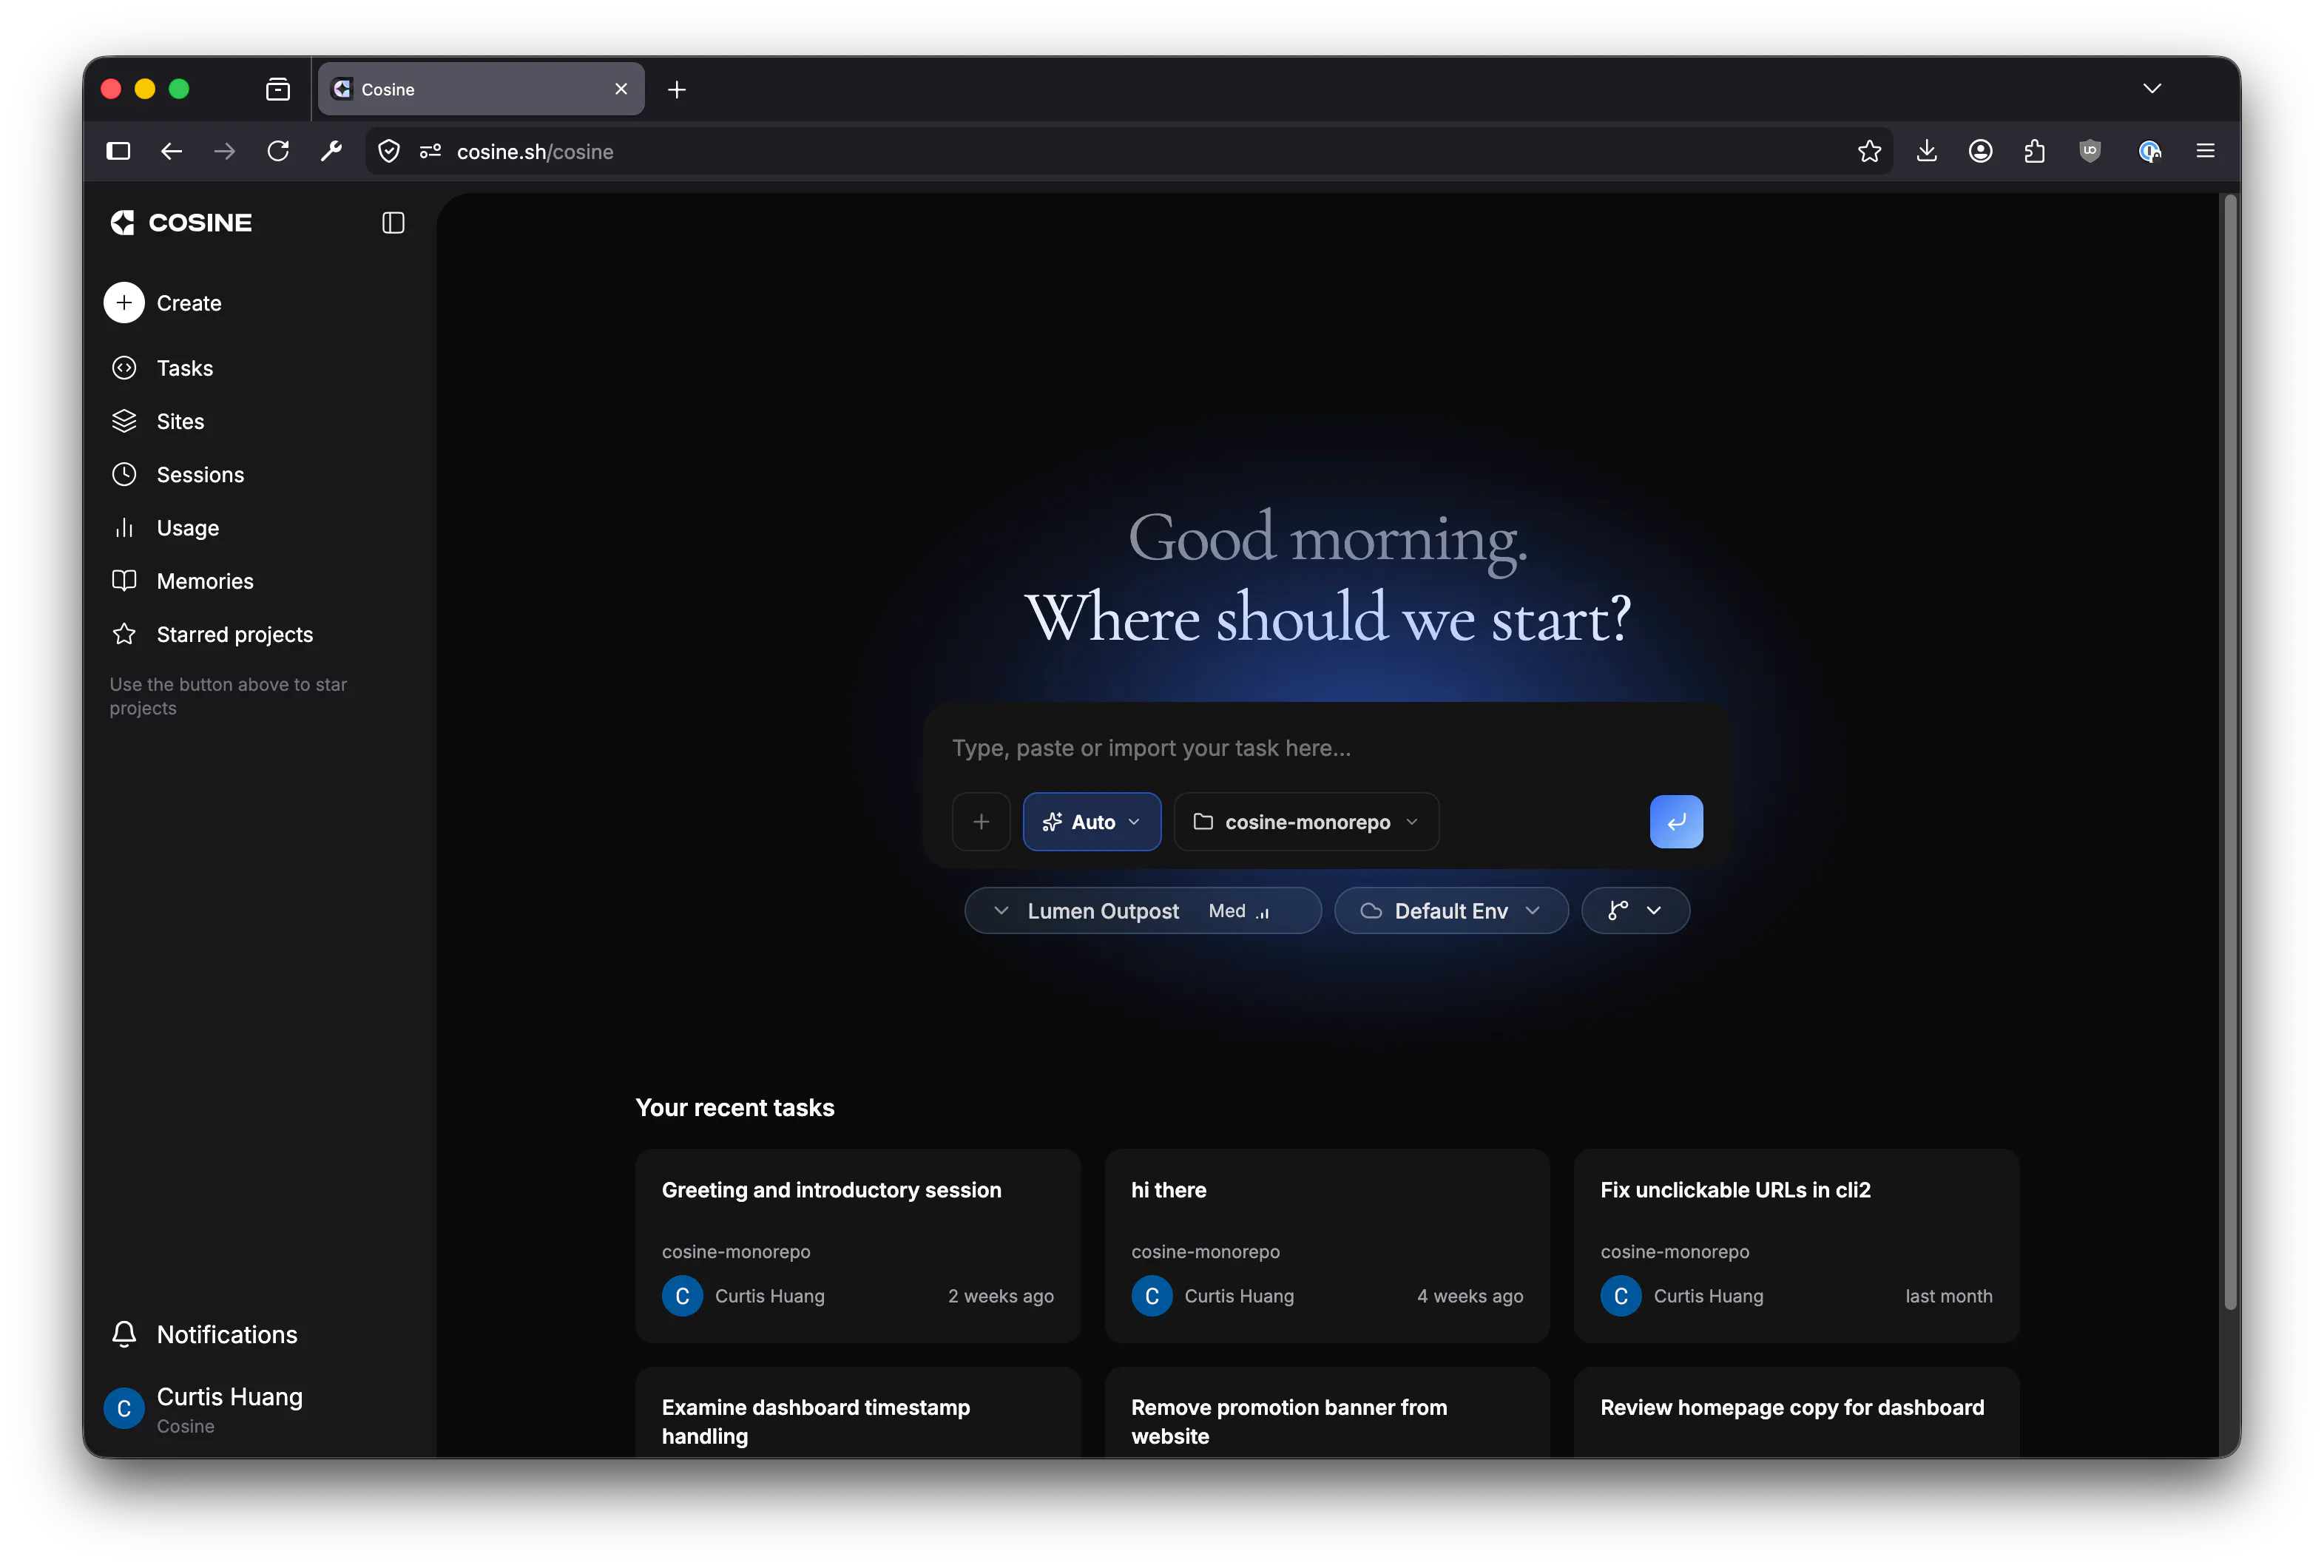Click the plus attachment button in the task box
This screenshot has width=2324, height=1568.
tap(981, 822)
